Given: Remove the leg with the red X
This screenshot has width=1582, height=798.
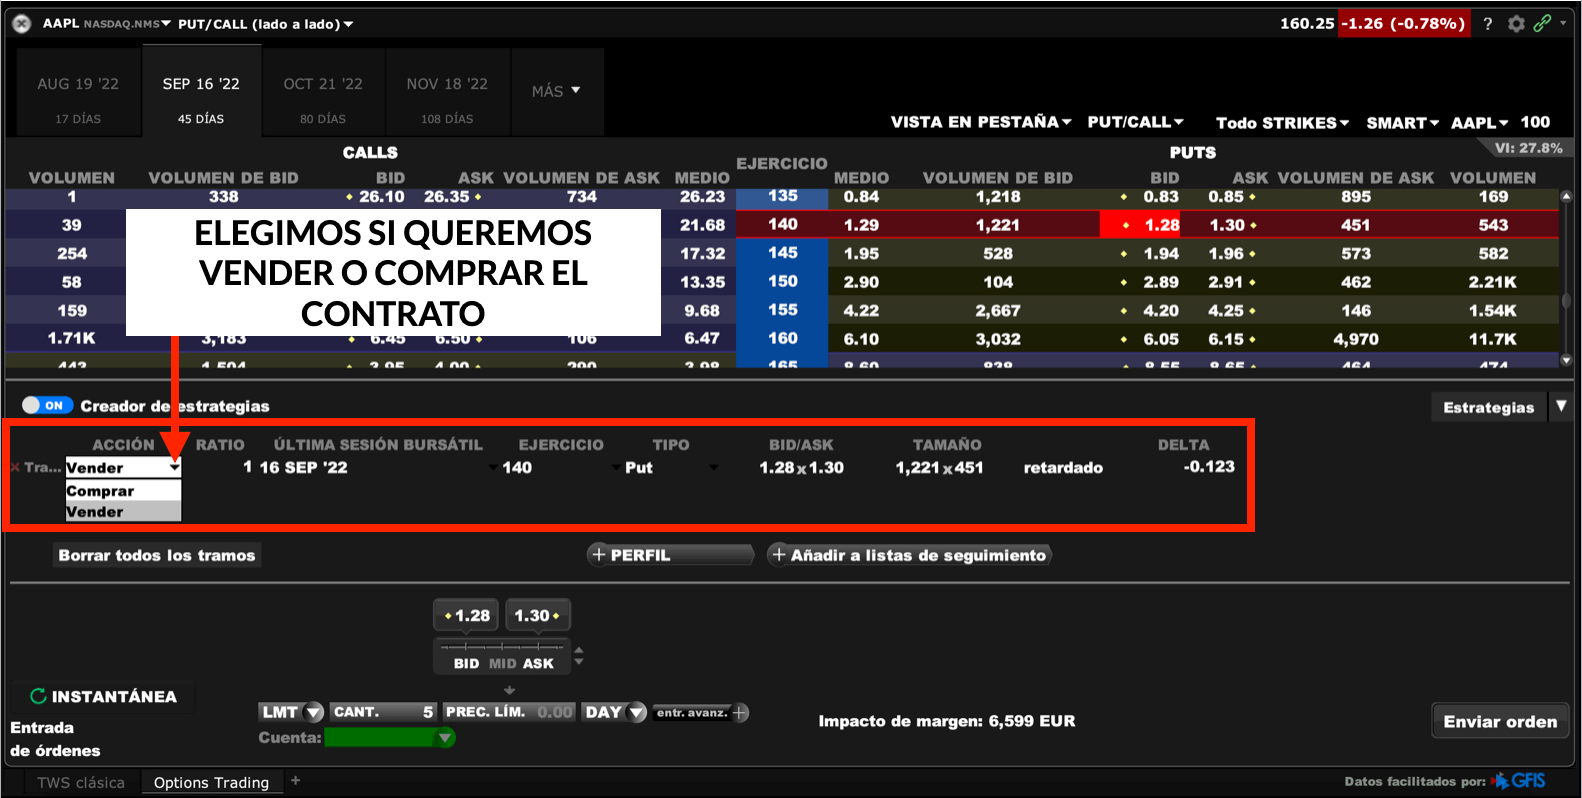Looking at the screenshot, I should pyautogui.click(x=14, y=467).
